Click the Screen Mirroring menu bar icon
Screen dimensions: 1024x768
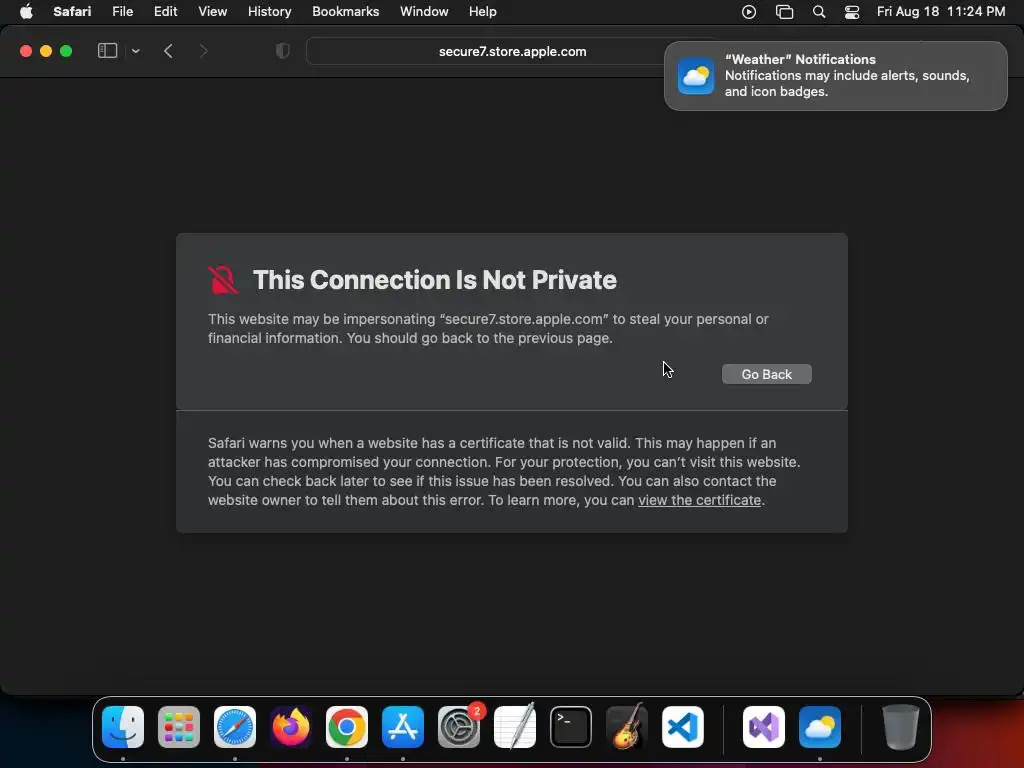click(784, 12)
